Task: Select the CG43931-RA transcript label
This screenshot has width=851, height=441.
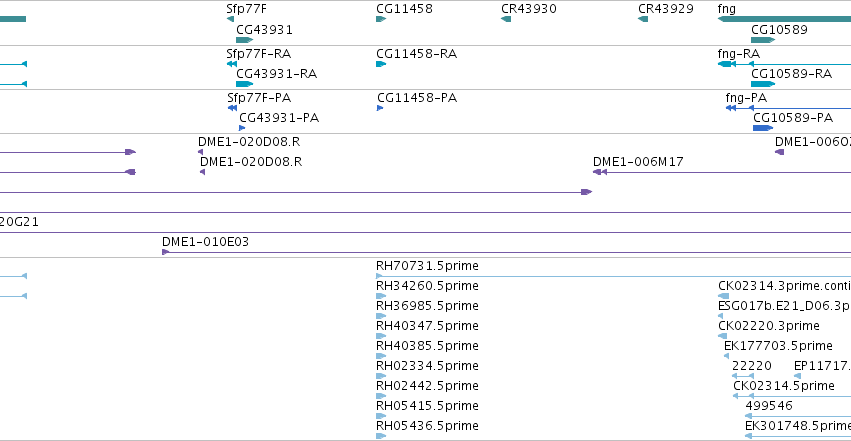Action: coord(276,74)
